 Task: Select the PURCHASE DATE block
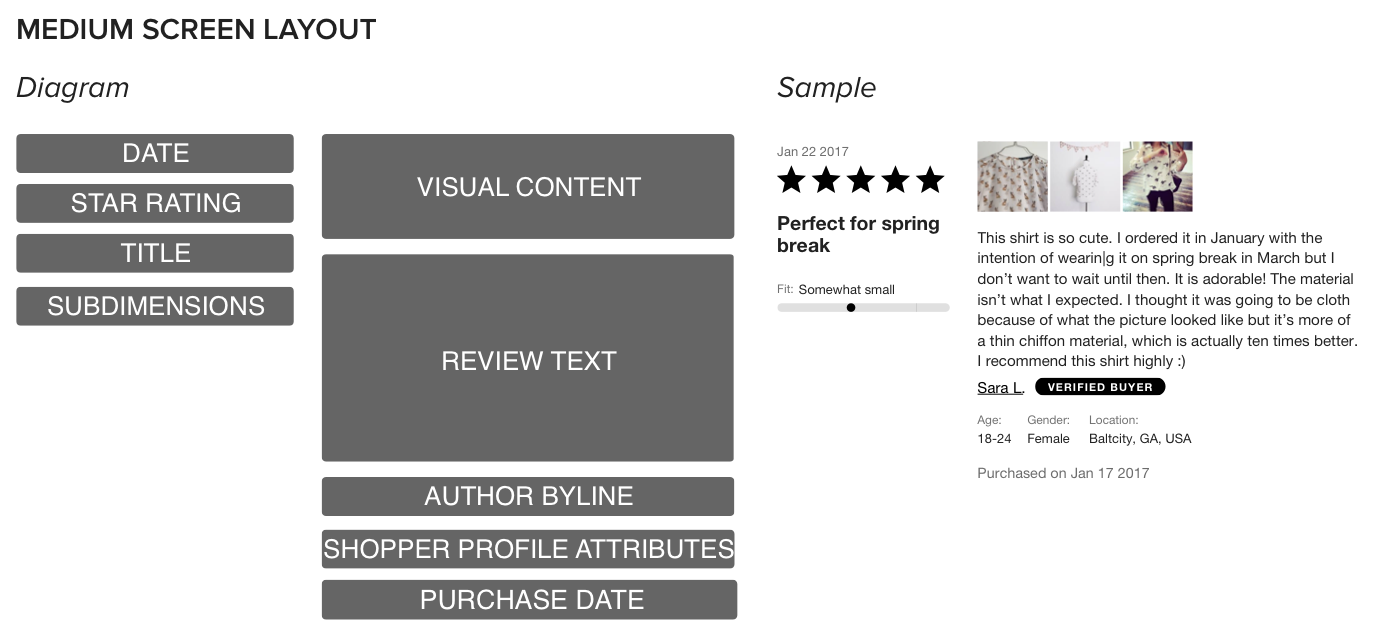pyautogui.click(x=530, y=599)
